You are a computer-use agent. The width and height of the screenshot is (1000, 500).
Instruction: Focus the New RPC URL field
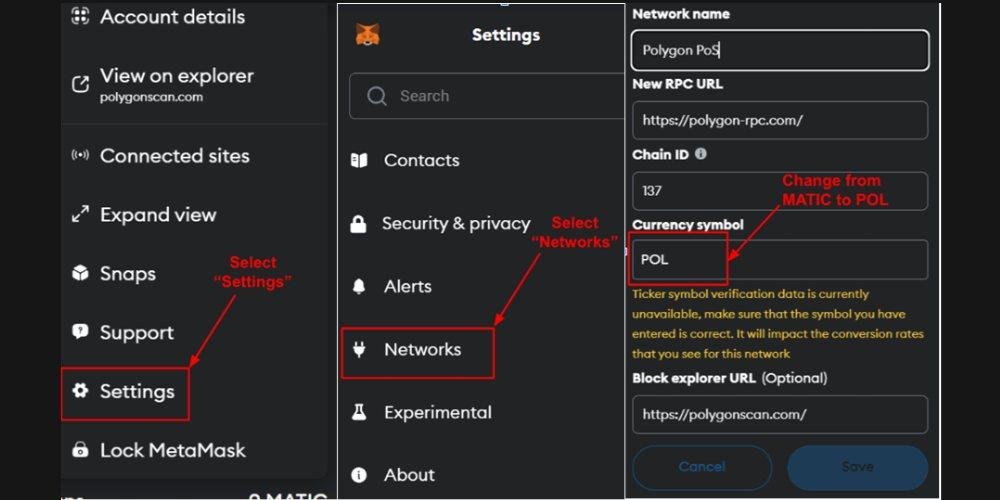pos(780,120)
